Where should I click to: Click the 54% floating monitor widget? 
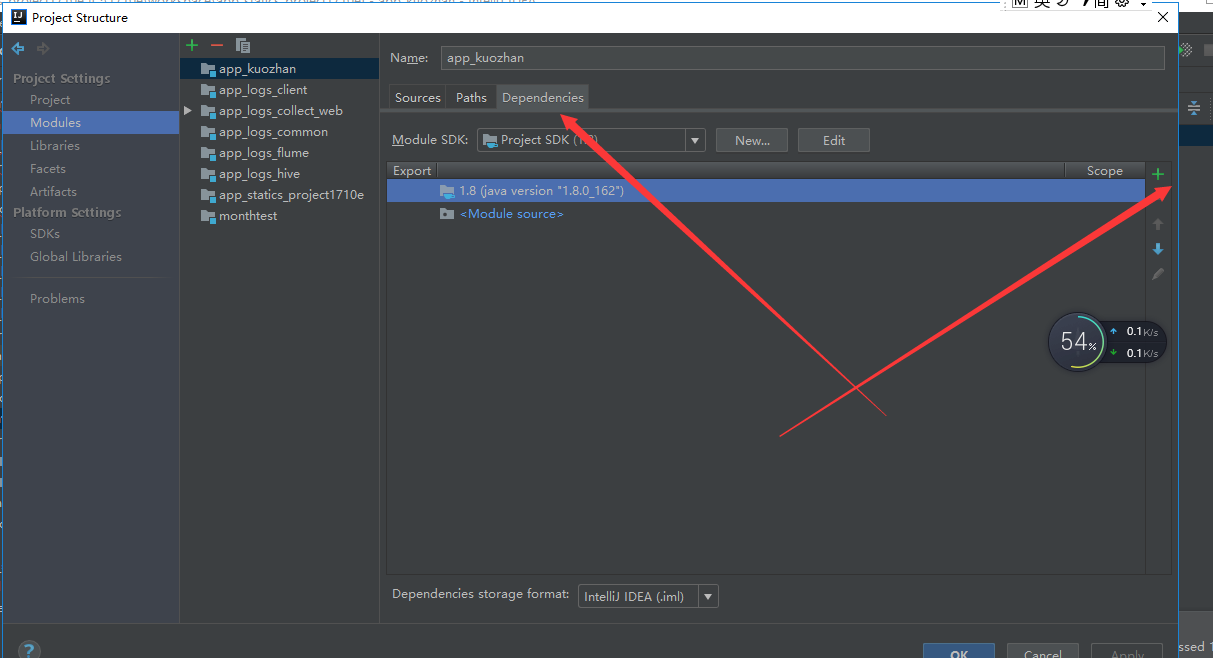tap(1078, 342)
